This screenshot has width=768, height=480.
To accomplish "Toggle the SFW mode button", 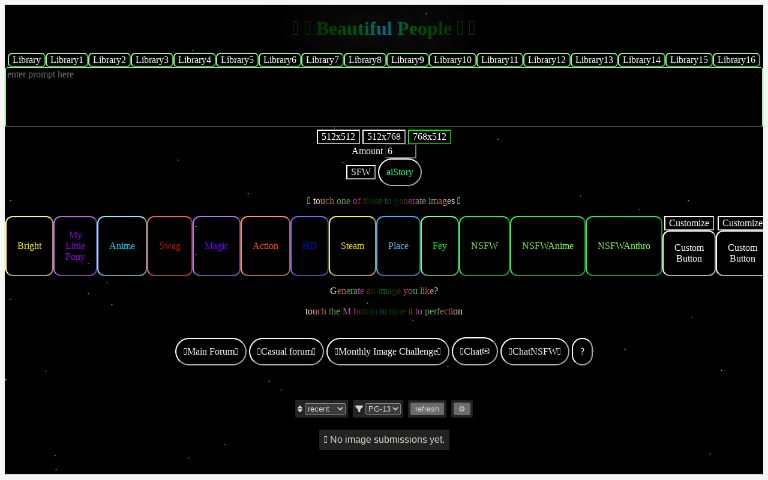I will pos(360,172).
